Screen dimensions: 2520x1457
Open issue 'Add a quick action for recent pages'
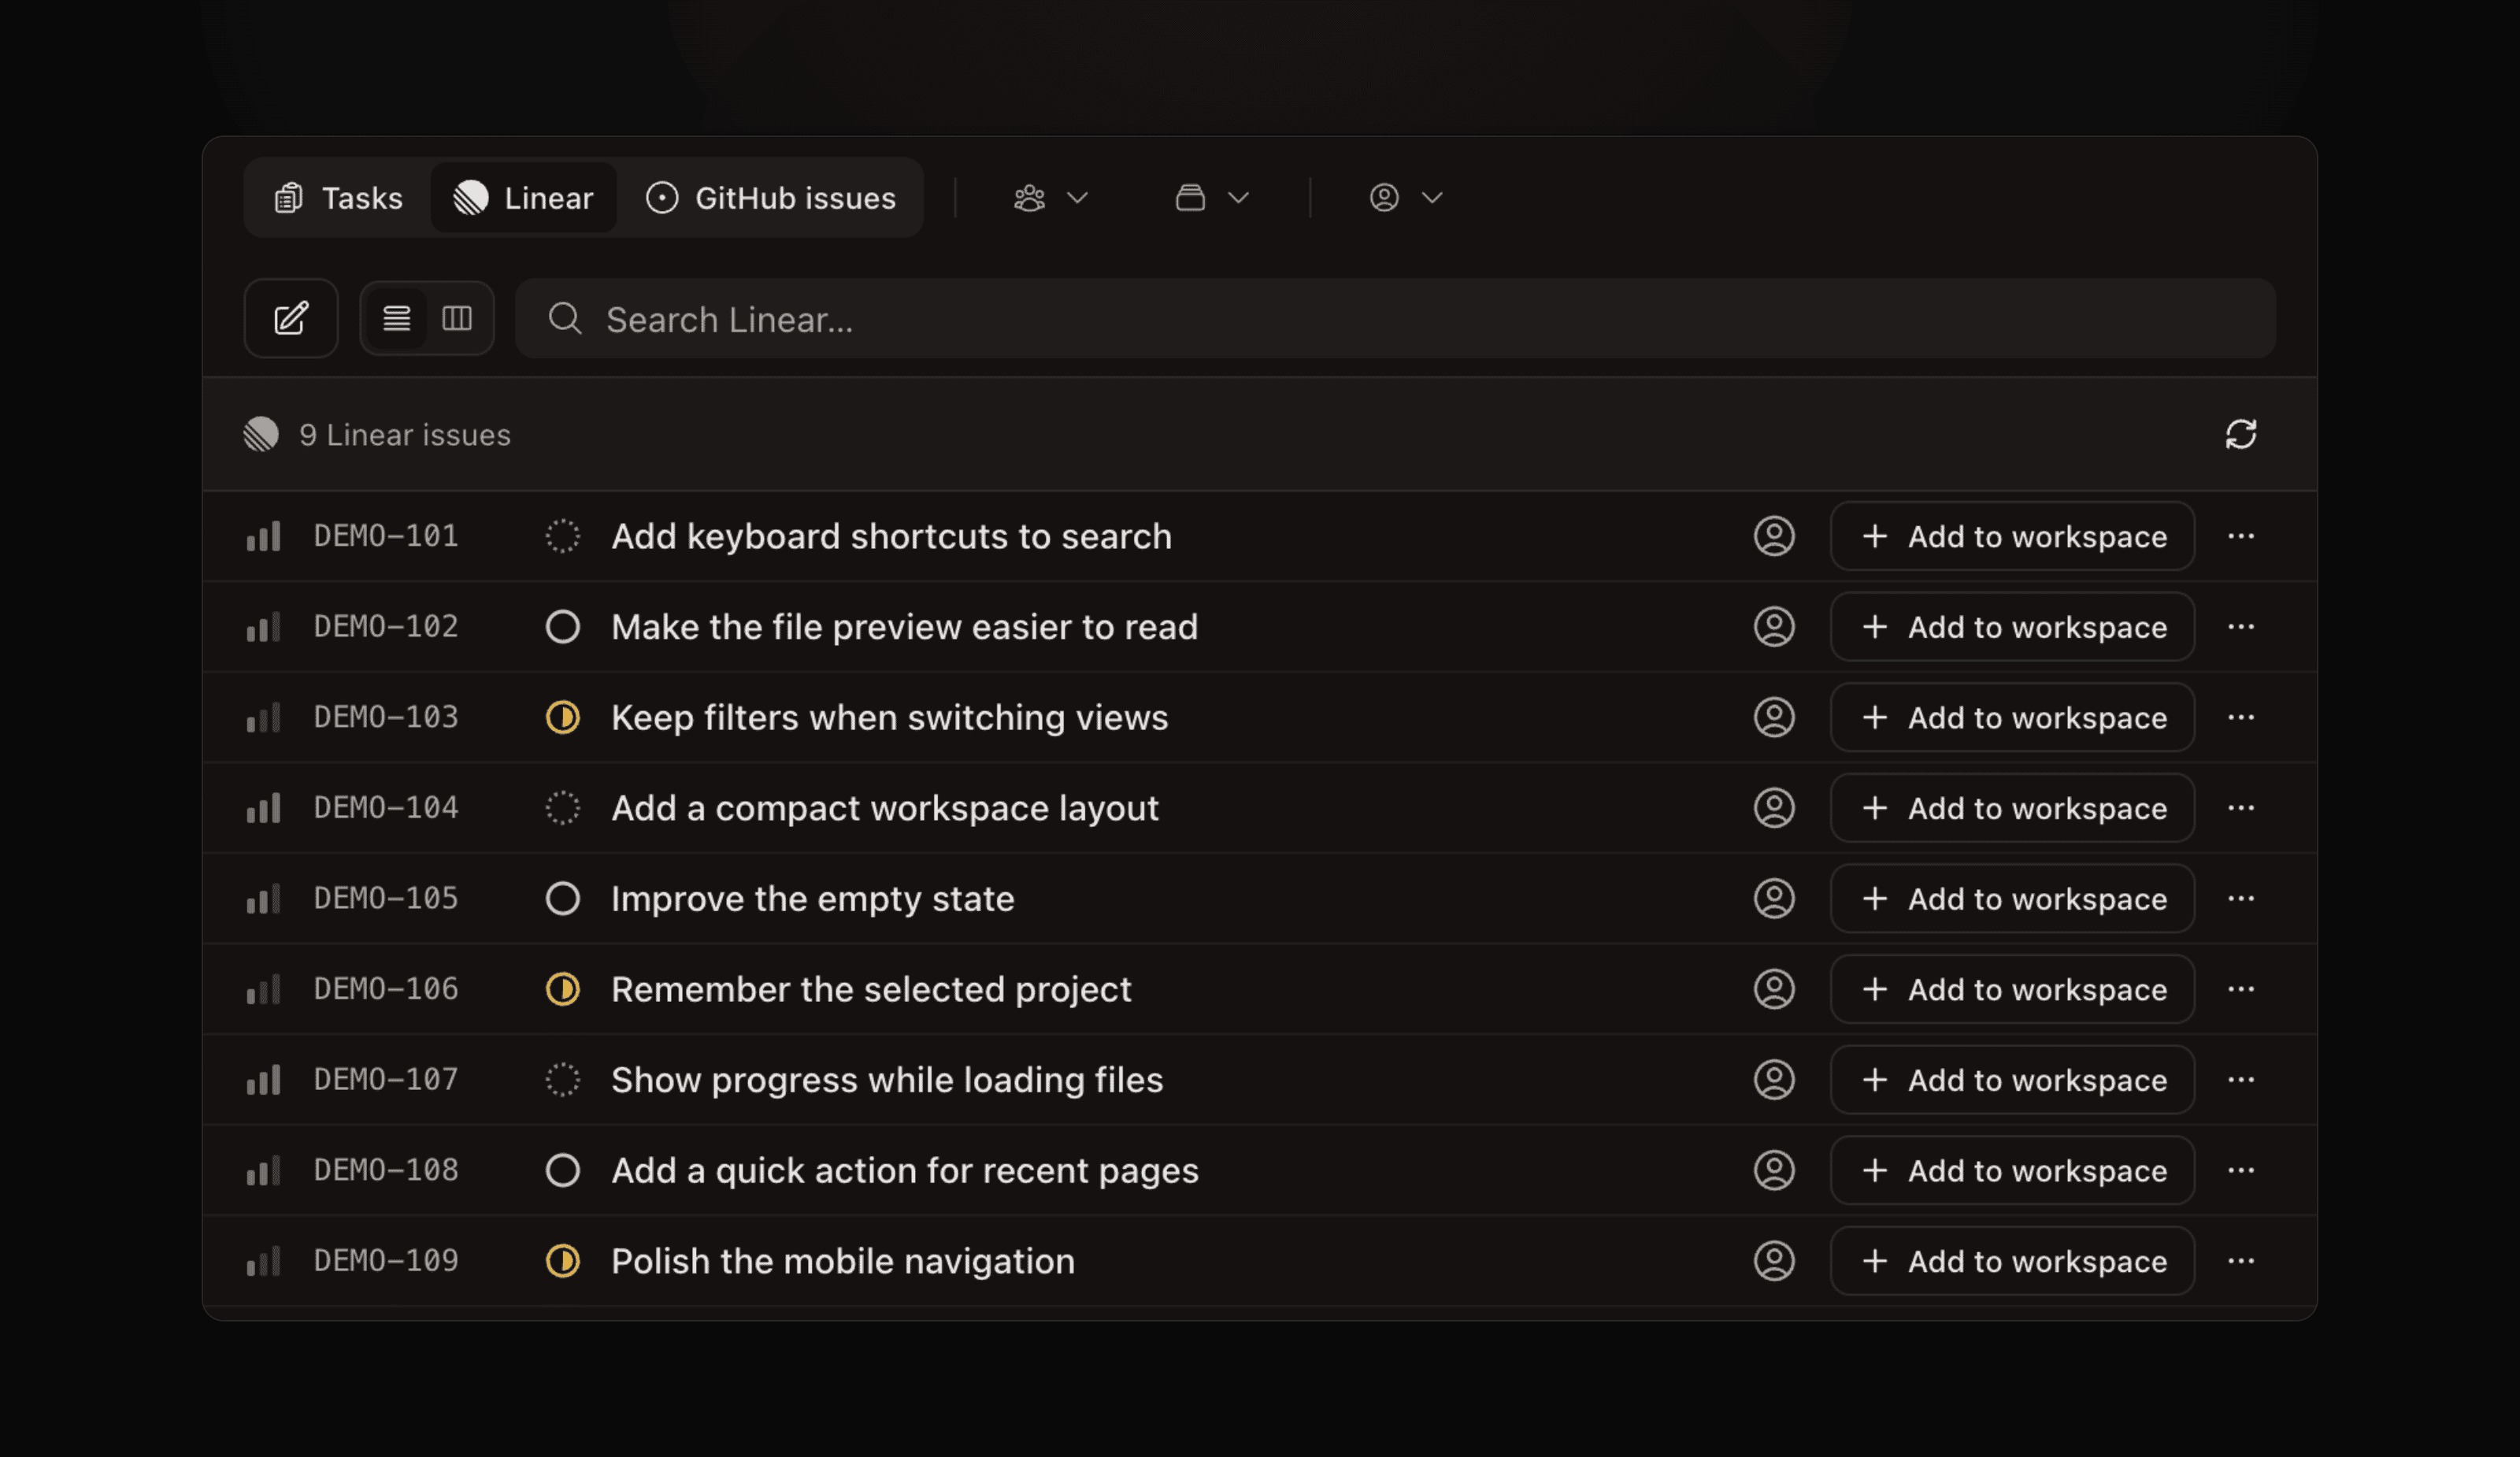pos(904,1171)
